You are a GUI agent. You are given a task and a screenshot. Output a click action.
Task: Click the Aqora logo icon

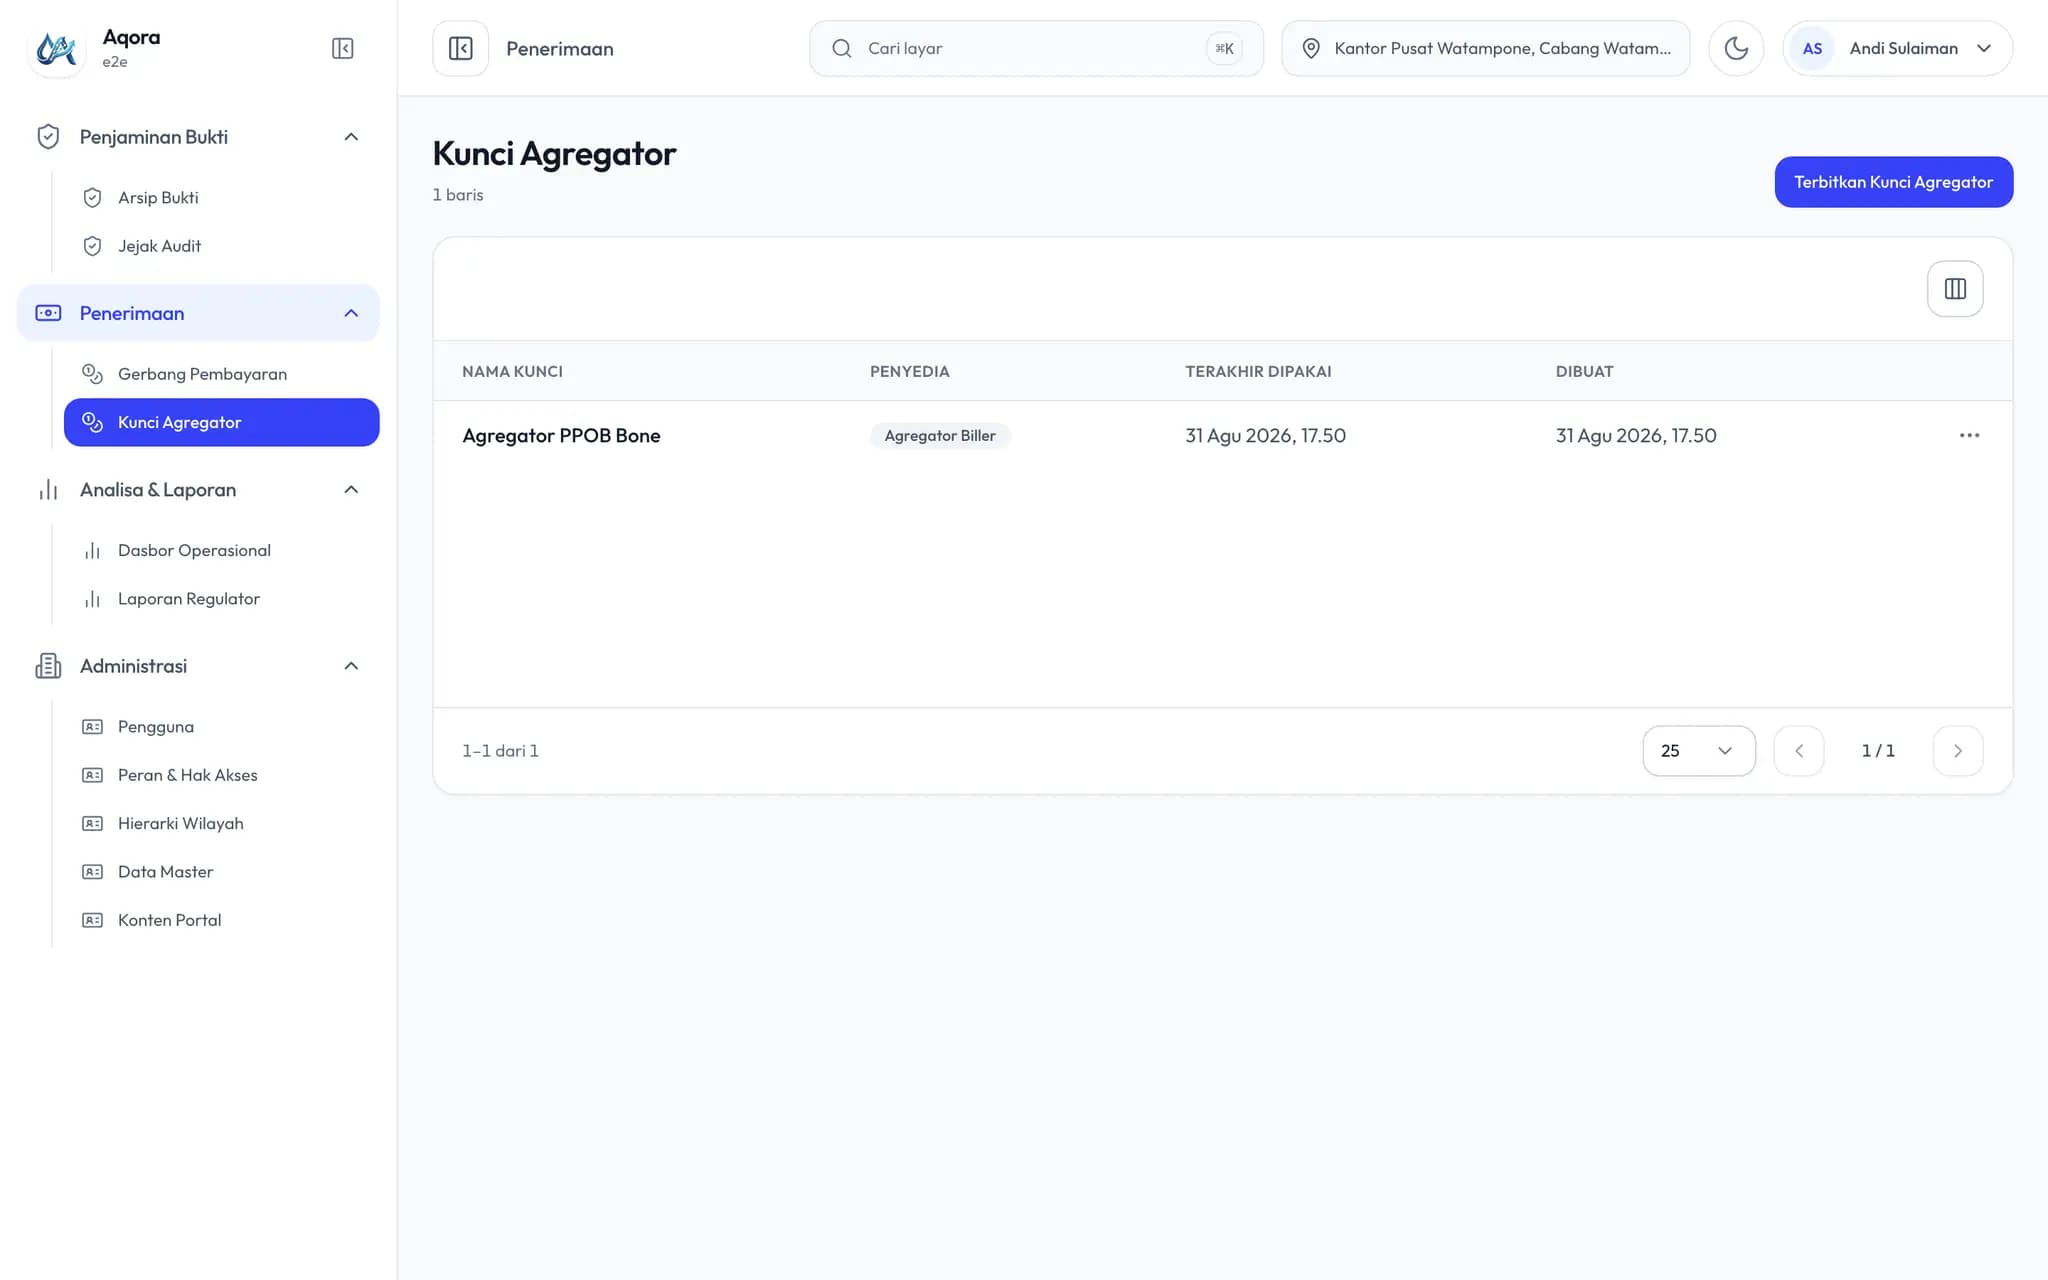[x=56, y=48]
